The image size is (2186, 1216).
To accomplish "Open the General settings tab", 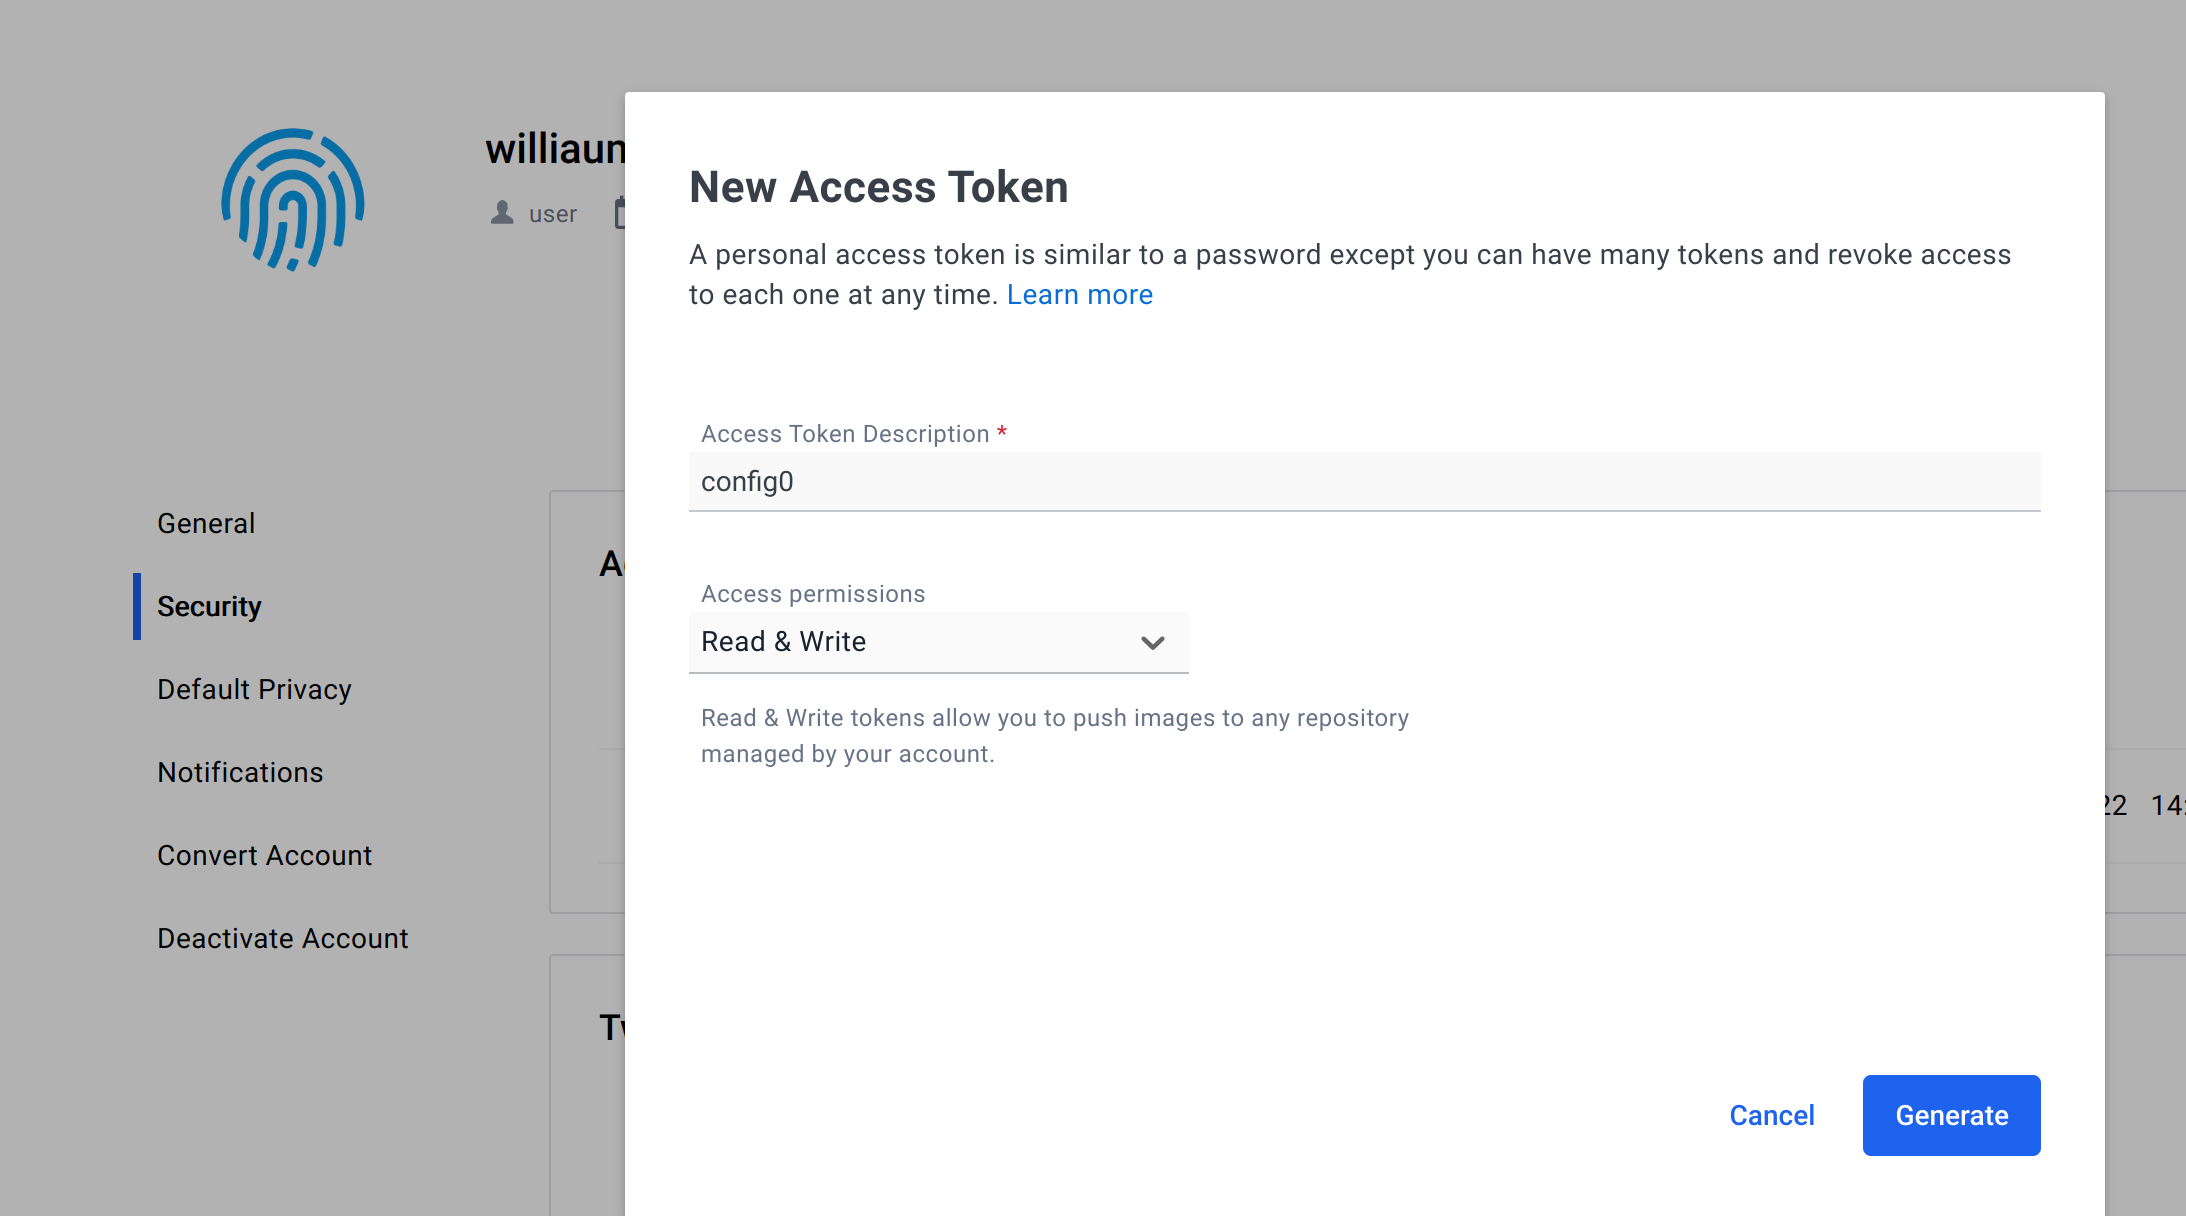I will click(206, 523).
